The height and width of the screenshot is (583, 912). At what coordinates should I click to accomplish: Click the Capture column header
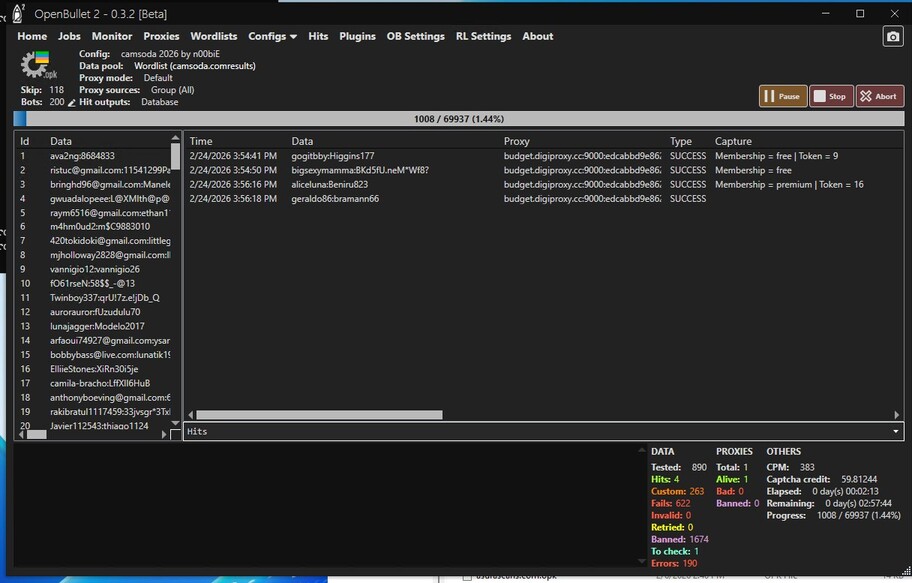click(x=733, y=141)
